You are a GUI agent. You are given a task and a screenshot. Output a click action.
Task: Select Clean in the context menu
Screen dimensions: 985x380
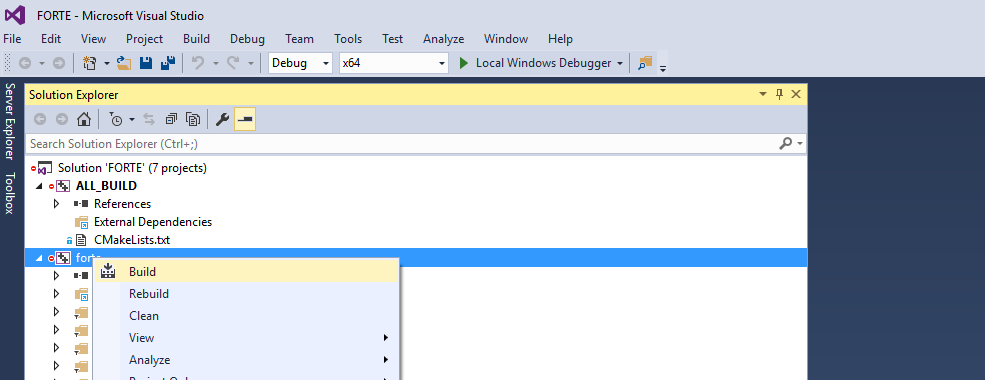246,316
